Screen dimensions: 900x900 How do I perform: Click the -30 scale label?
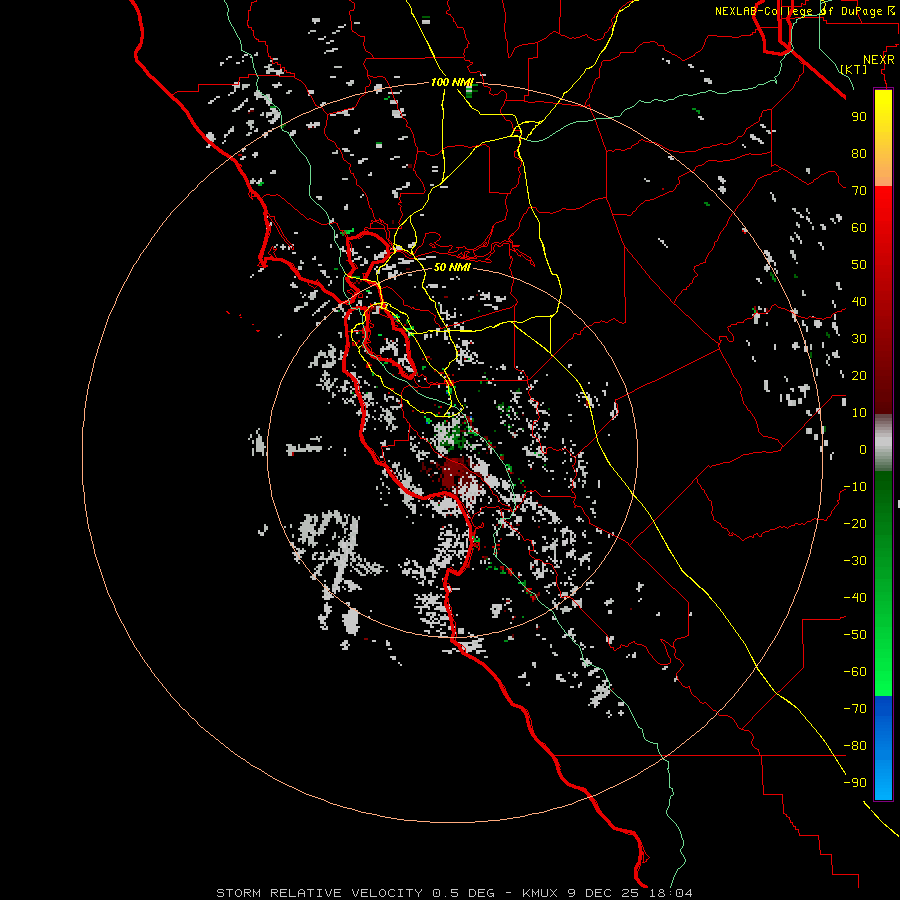click(x=855, y=561)
